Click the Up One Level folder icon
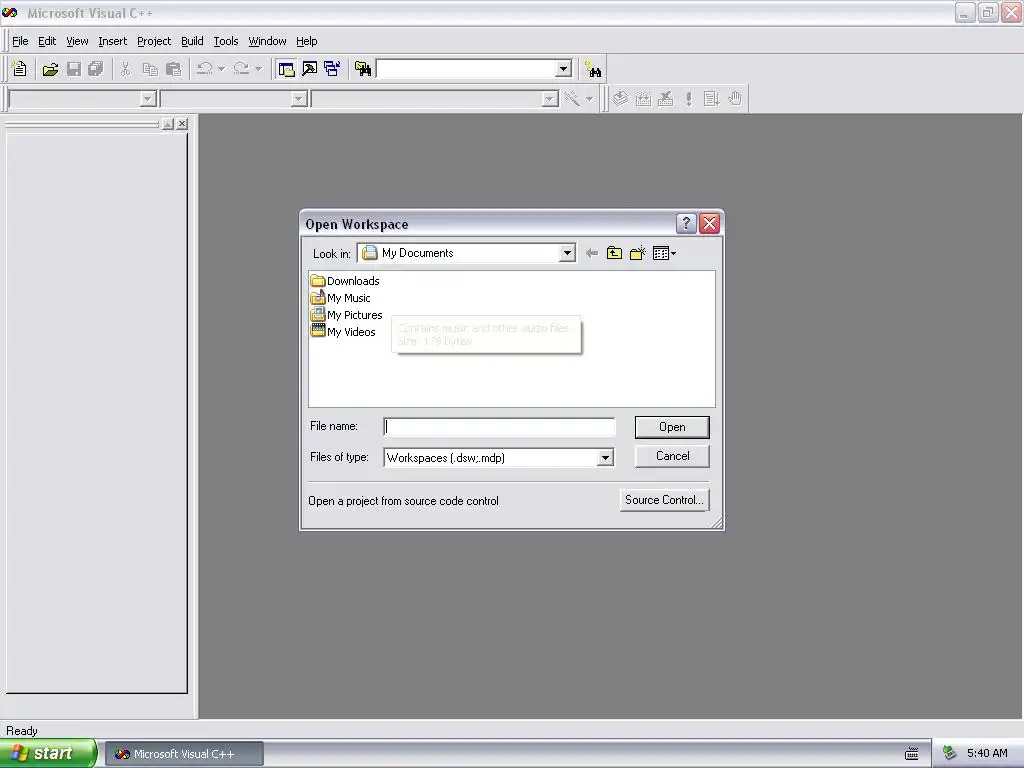This screenshot has height=768, width=1024. (x=615, y=253)
